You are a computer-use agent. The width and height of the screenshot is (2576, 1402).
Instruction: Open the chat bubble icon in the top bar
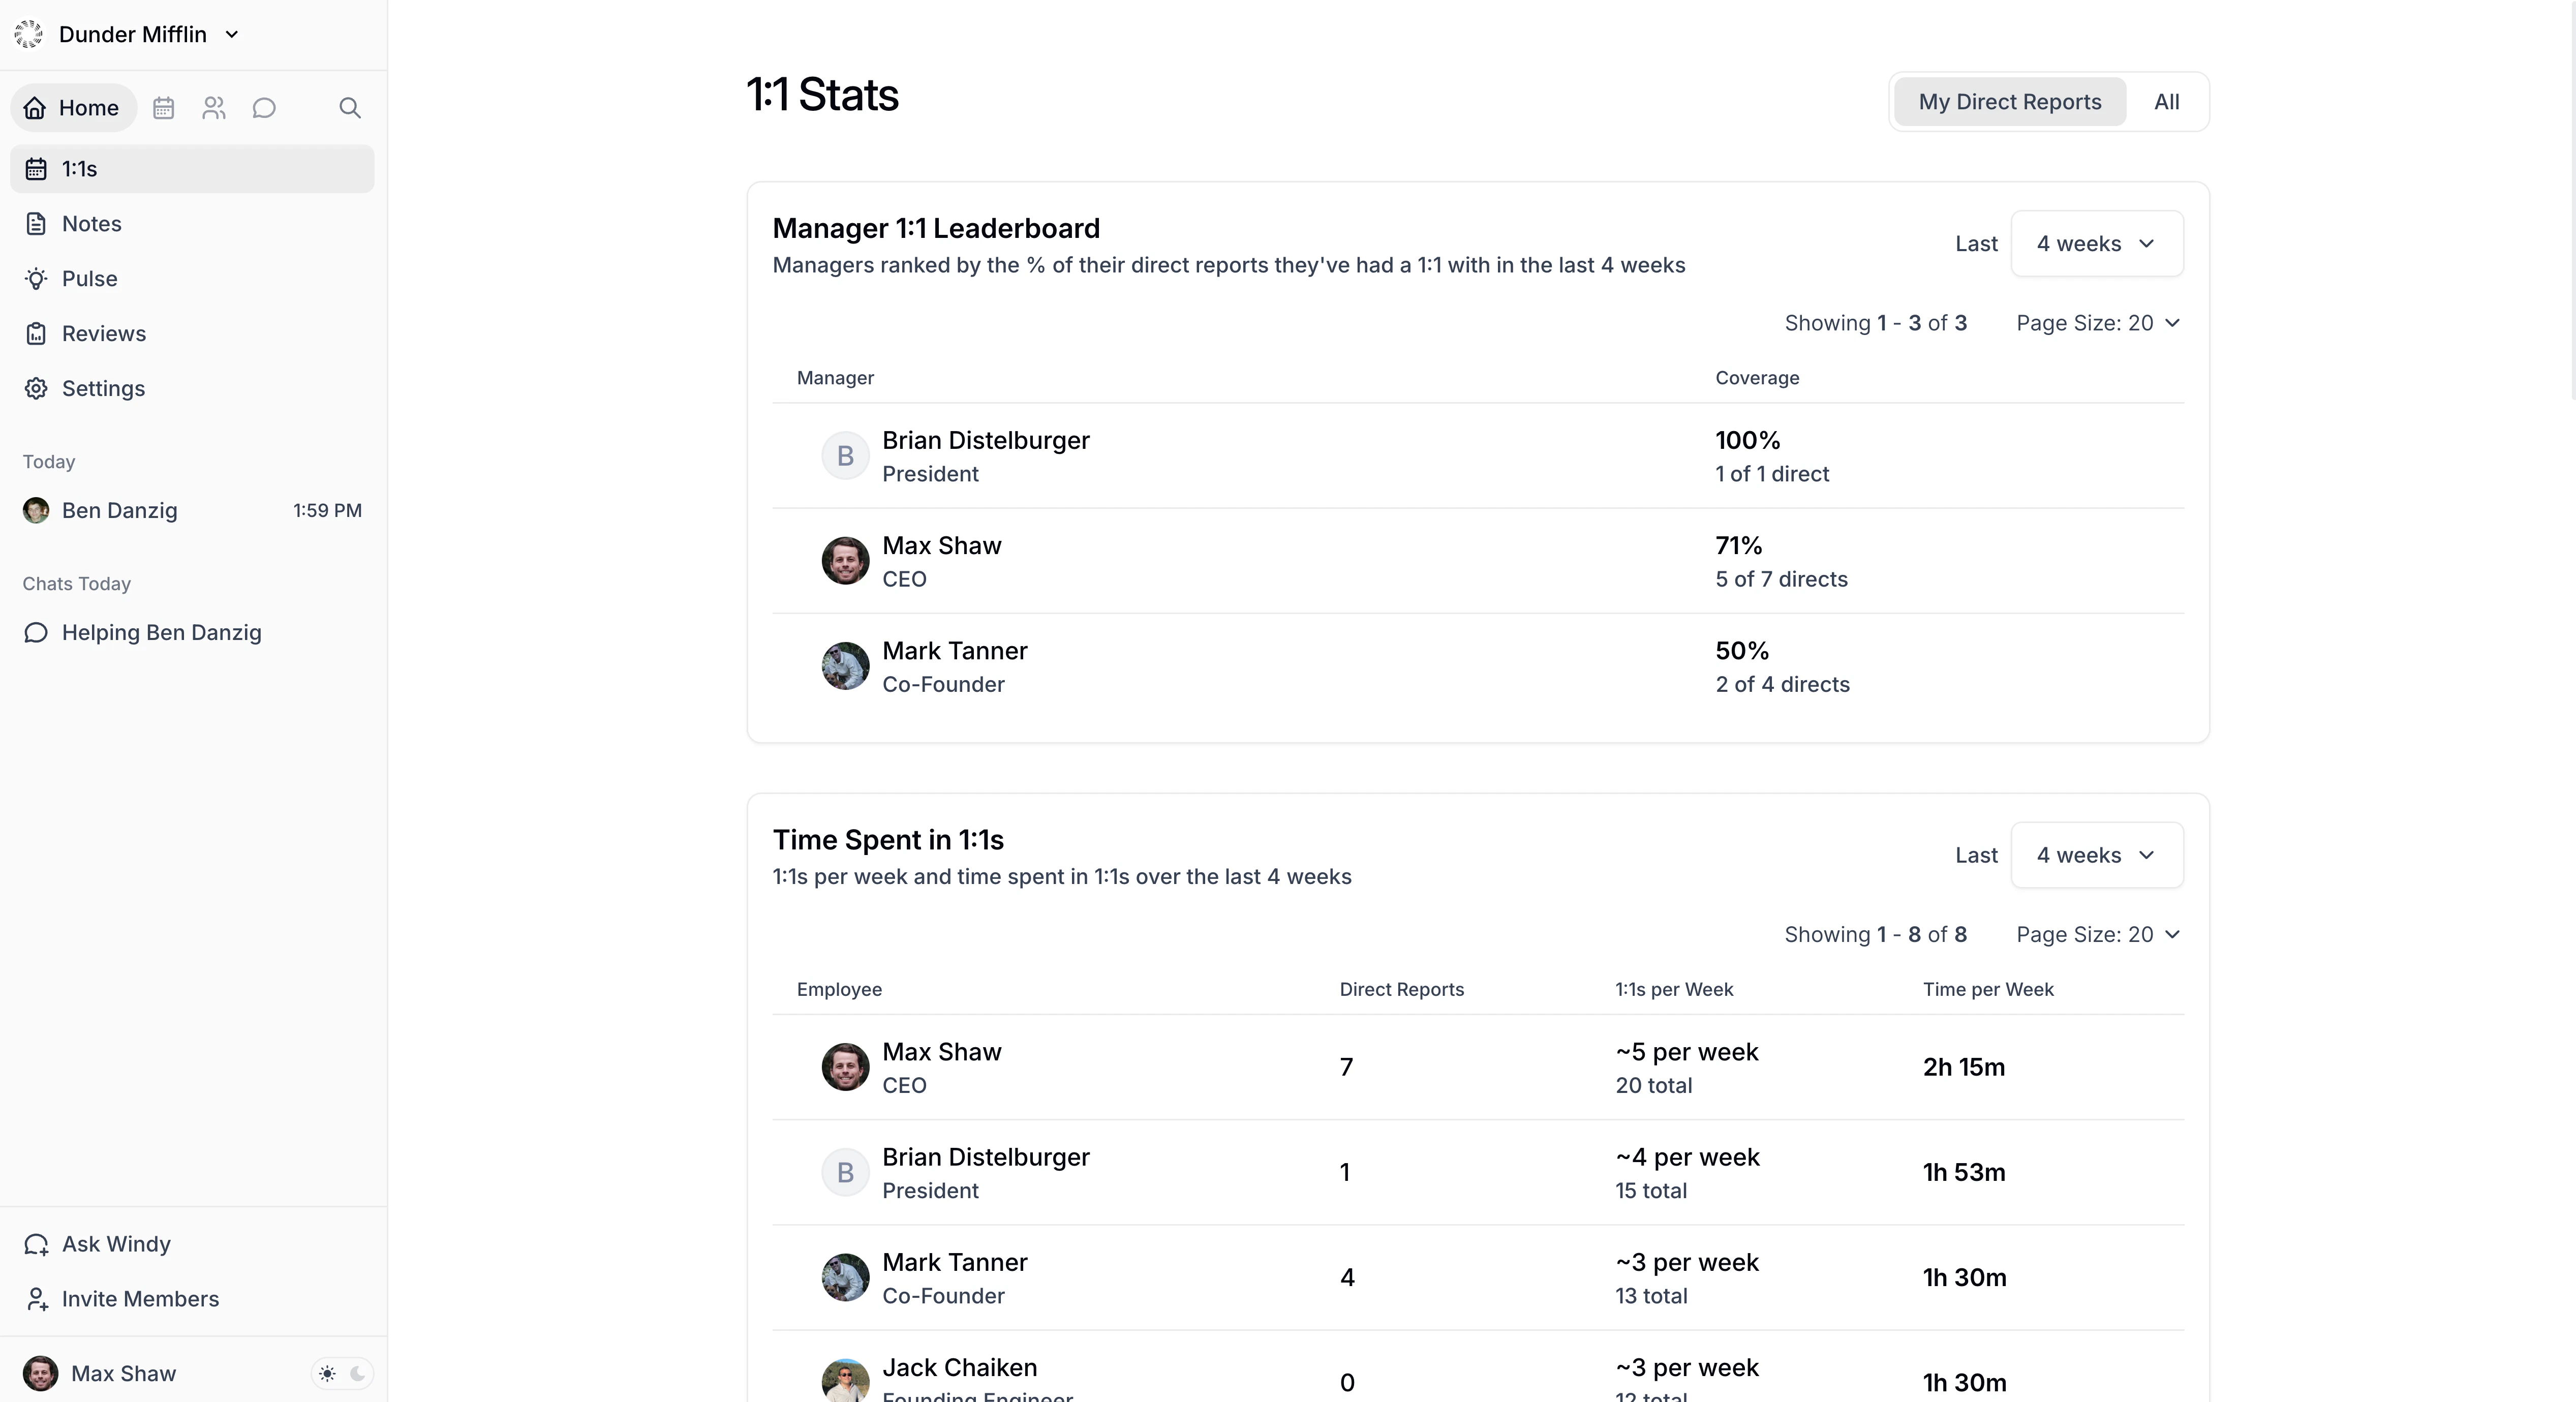(264, 108)
